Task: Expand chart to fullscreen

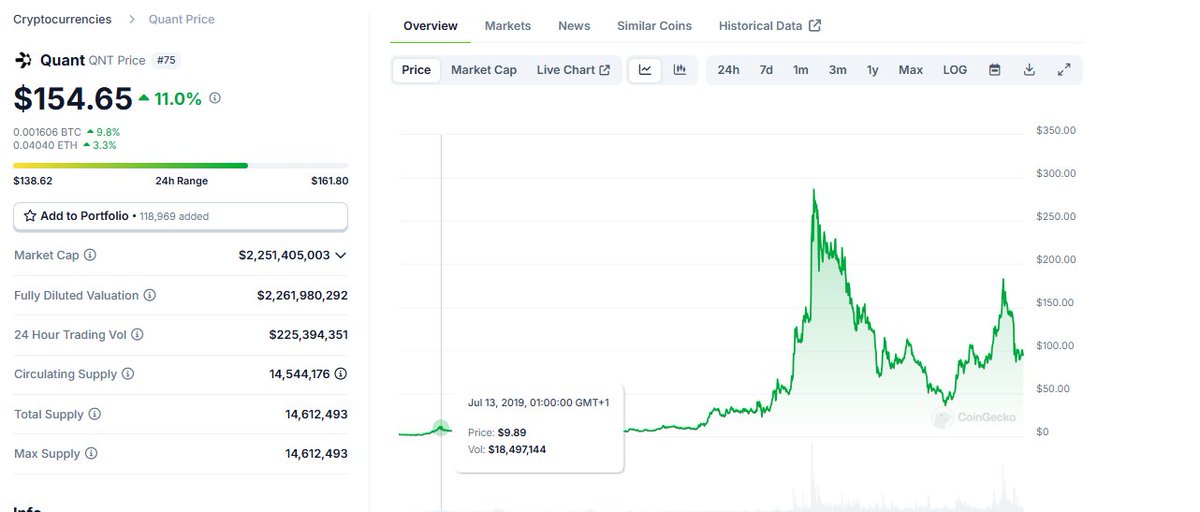Action: (1064, 70)
